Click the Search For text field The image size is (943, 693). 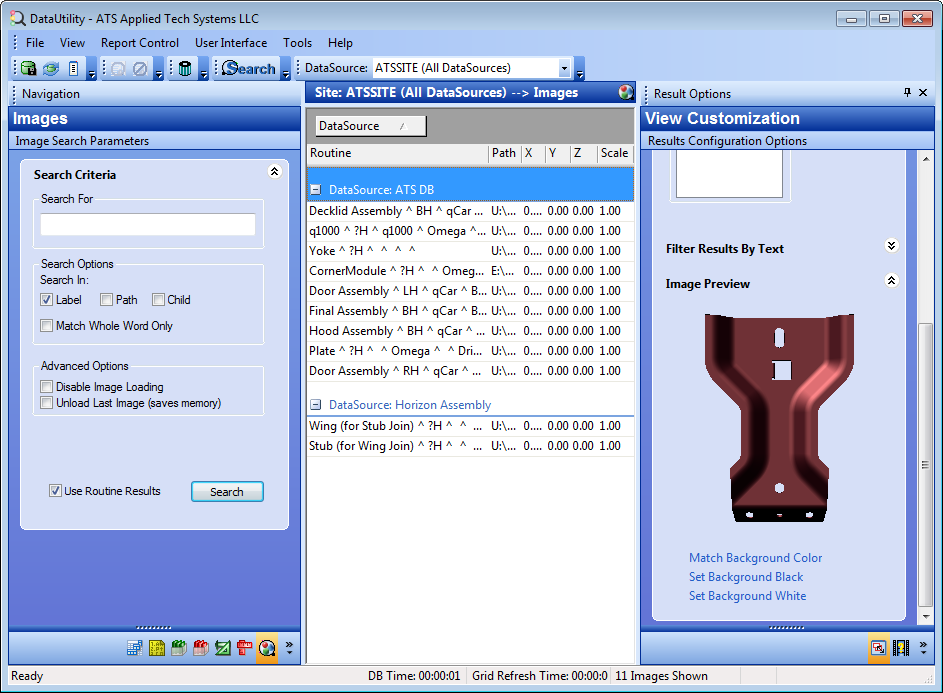coord(148,225)
